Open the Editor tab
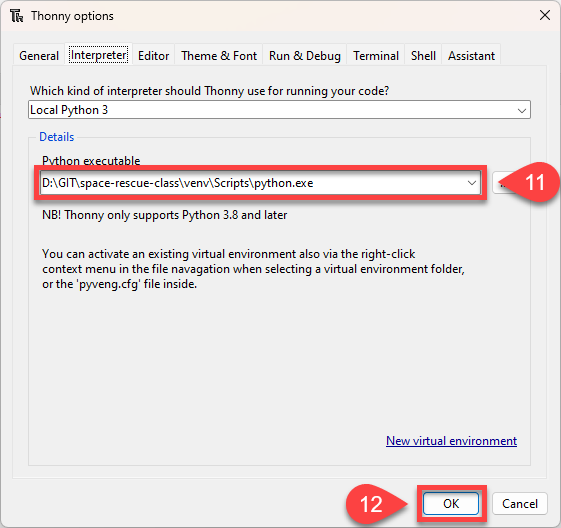 (153, 56)
